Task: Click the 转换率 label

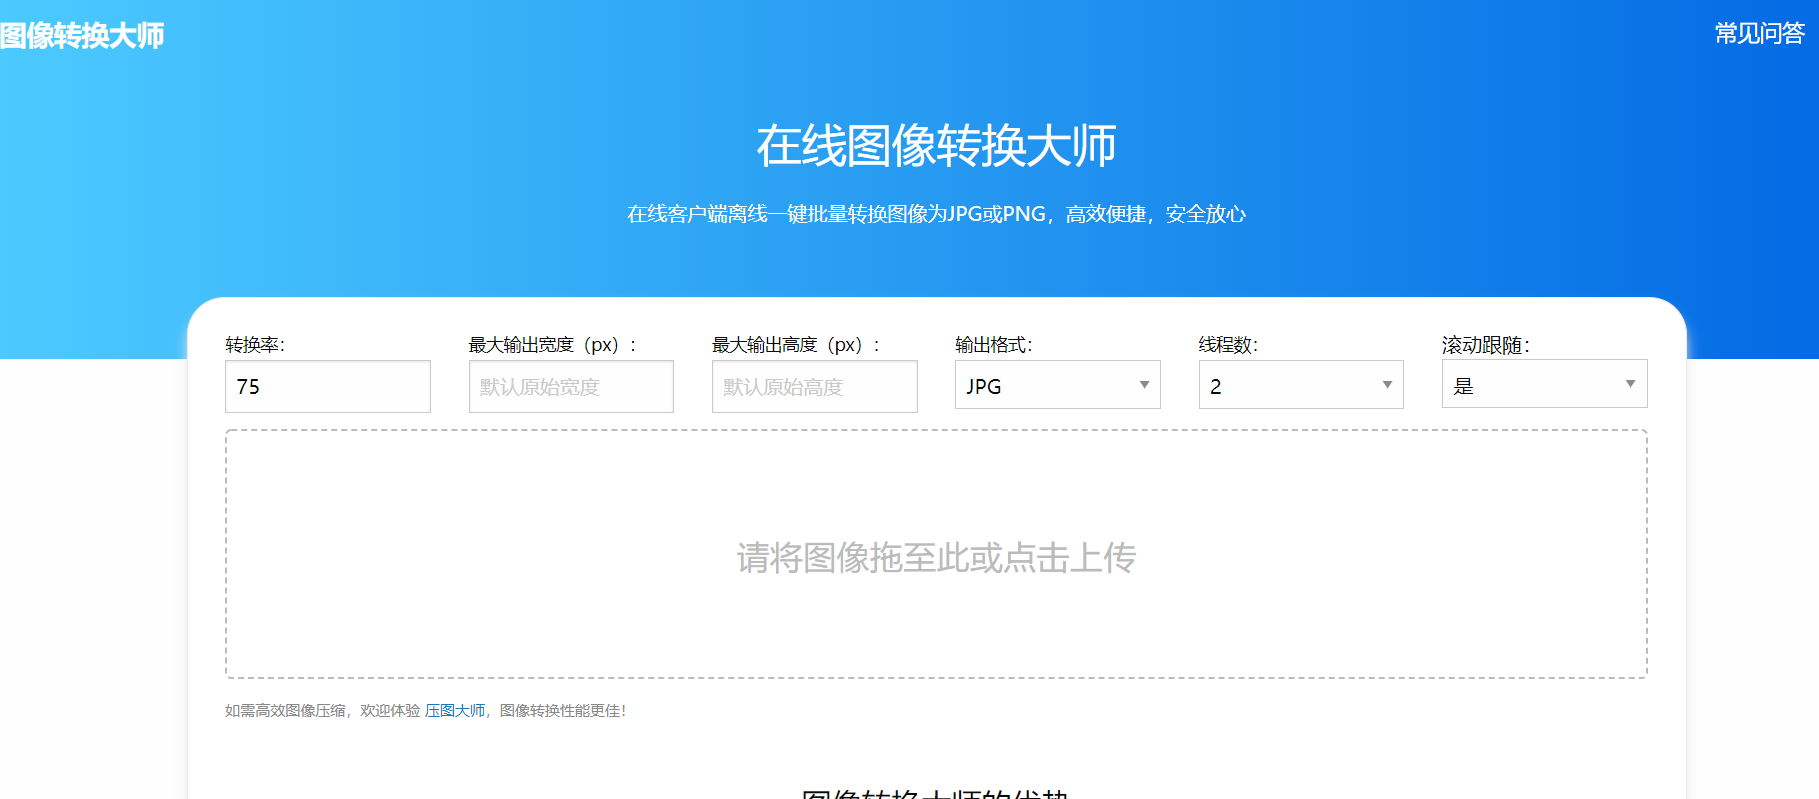Action: click(x=255, y=345)
